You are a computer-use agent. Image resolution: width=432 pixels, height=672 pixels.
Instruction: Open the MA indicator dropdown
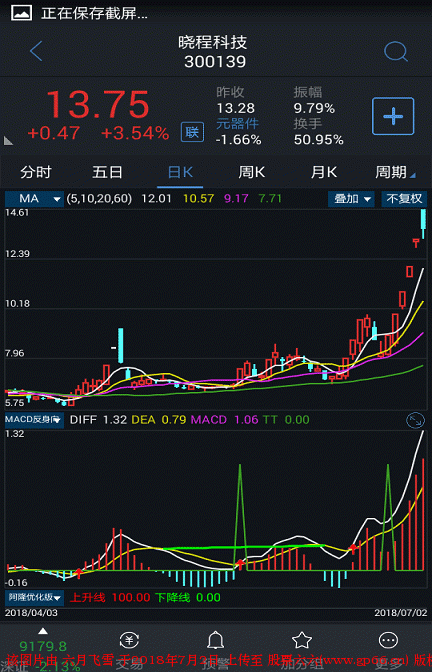34,199
